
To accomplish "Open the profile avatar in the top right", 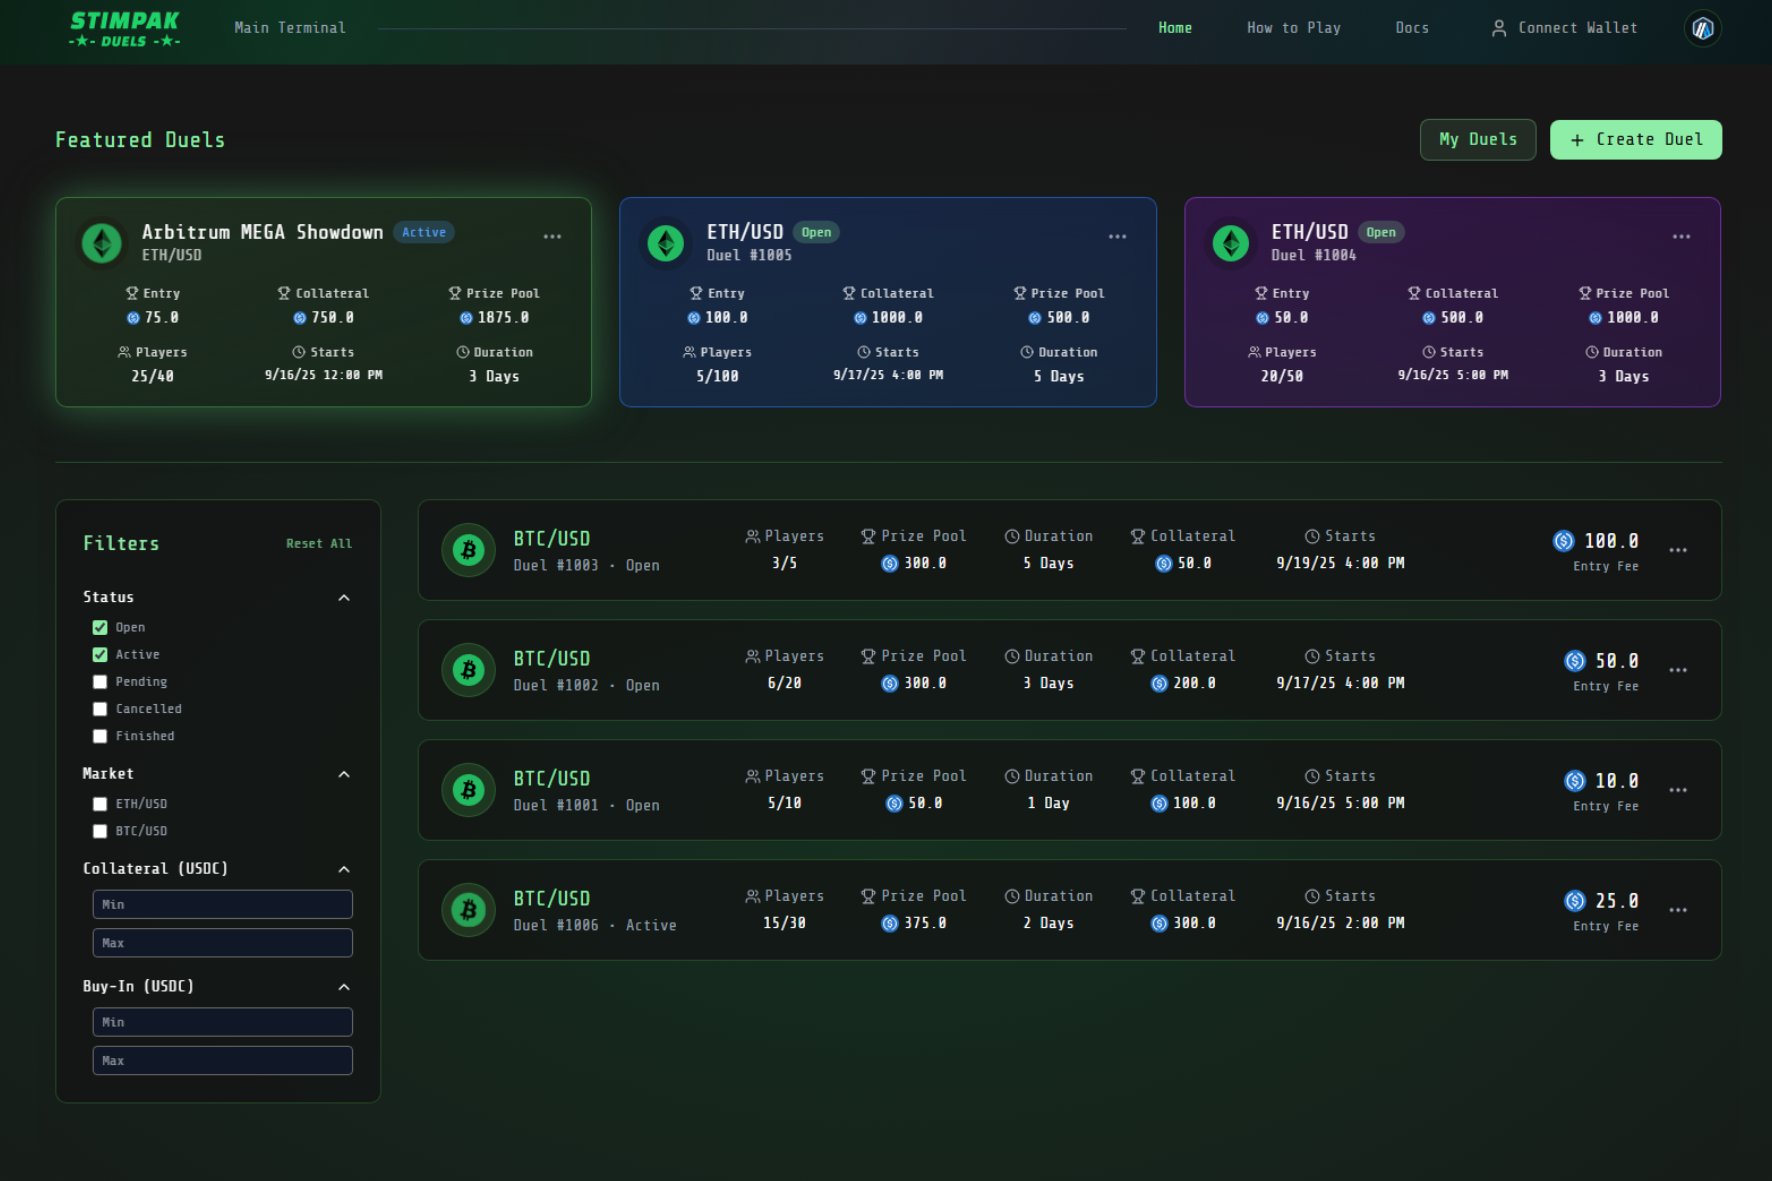I will click(1701, 29).
